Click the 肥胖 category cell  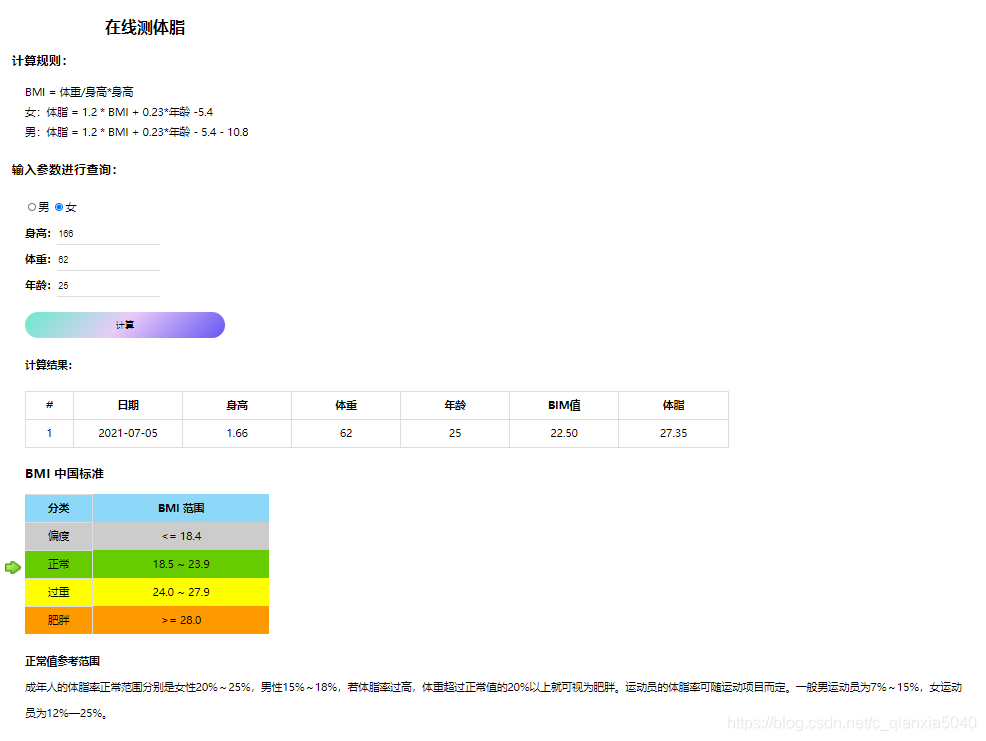pyautogui.click(x=58, y=620)
